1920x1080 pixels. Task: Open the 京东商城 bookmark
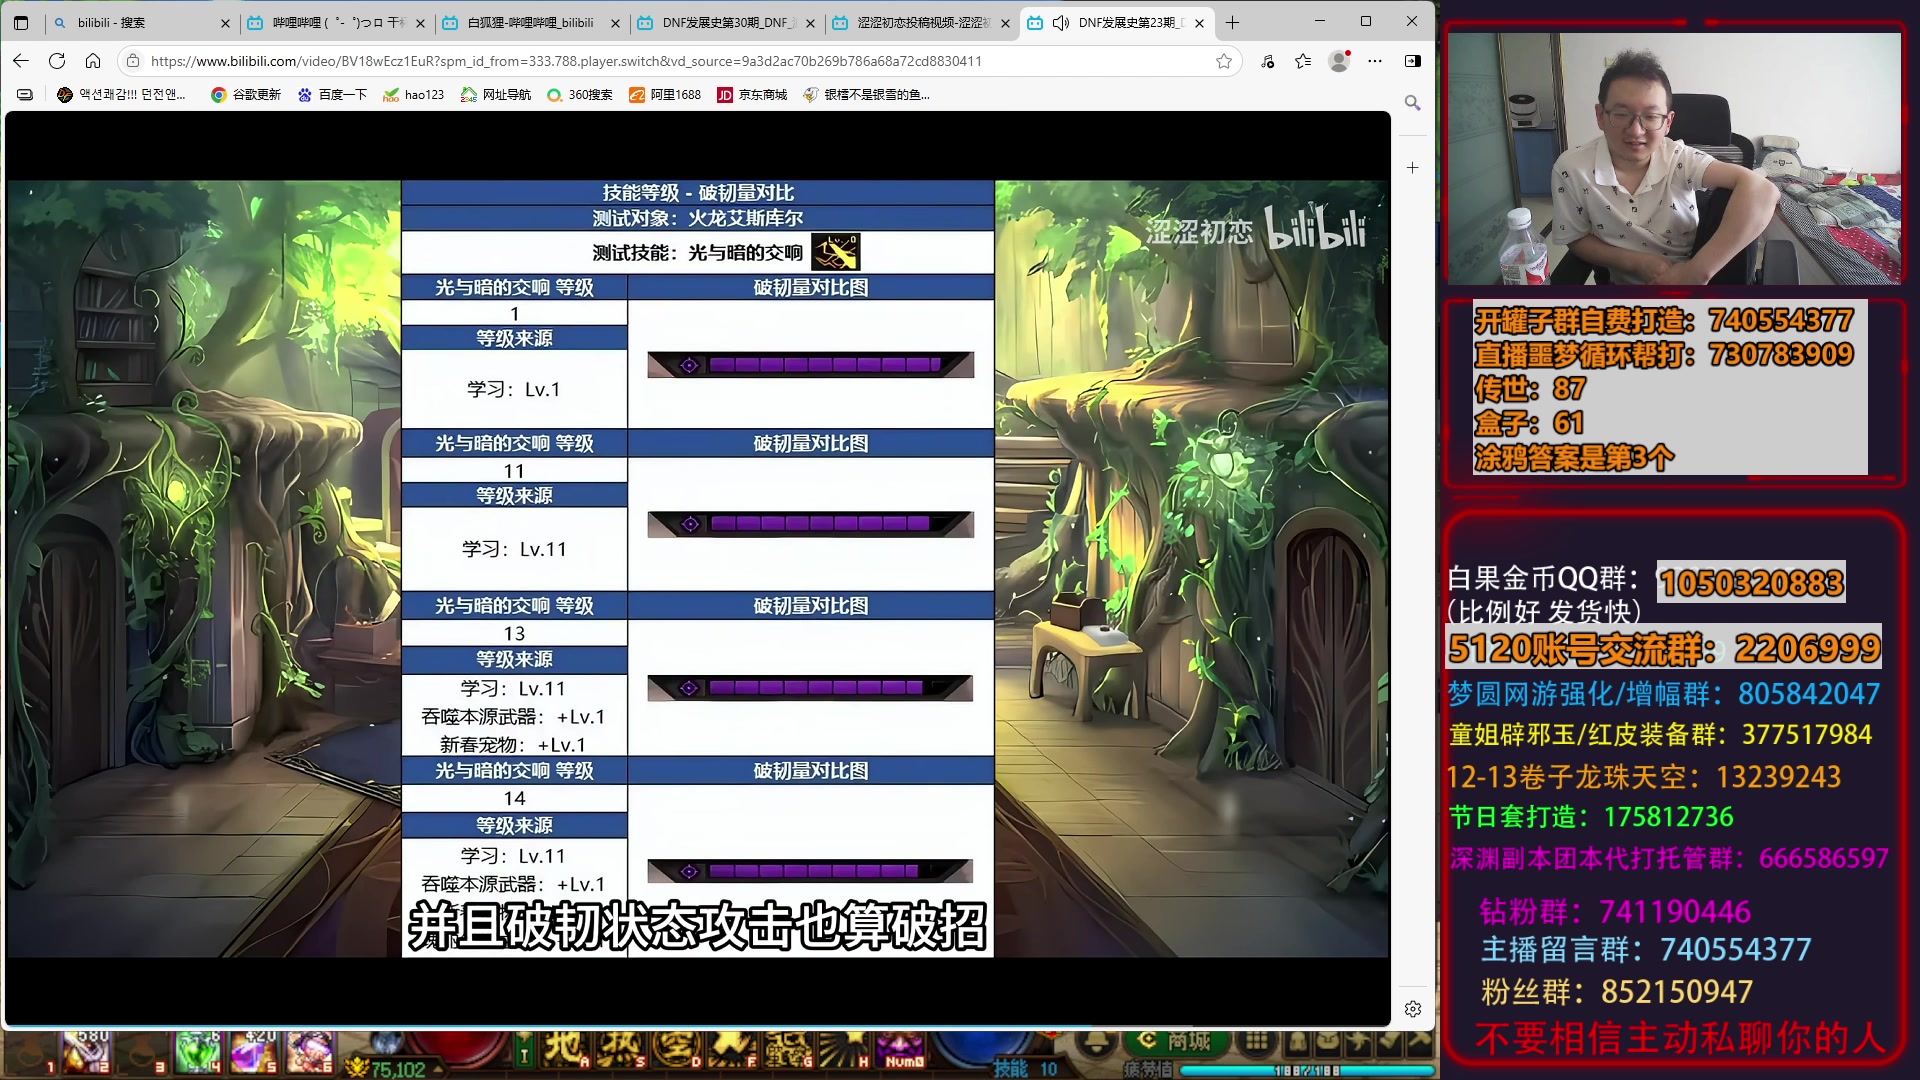tap(752, 95)
